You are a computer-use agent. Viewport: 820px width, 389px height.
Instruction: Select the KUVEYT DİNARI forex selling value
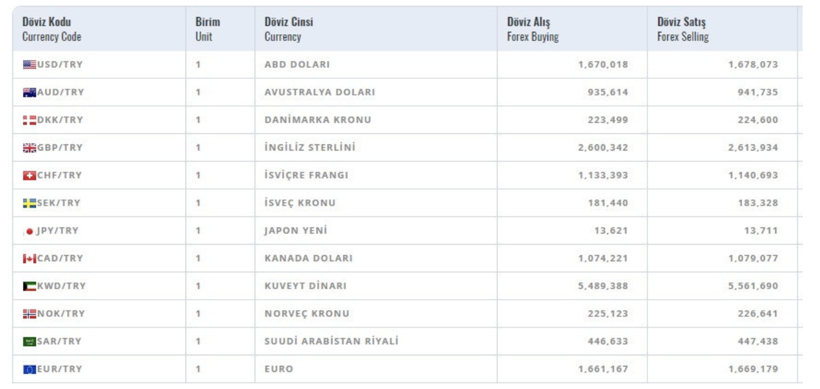pos(753,286)
